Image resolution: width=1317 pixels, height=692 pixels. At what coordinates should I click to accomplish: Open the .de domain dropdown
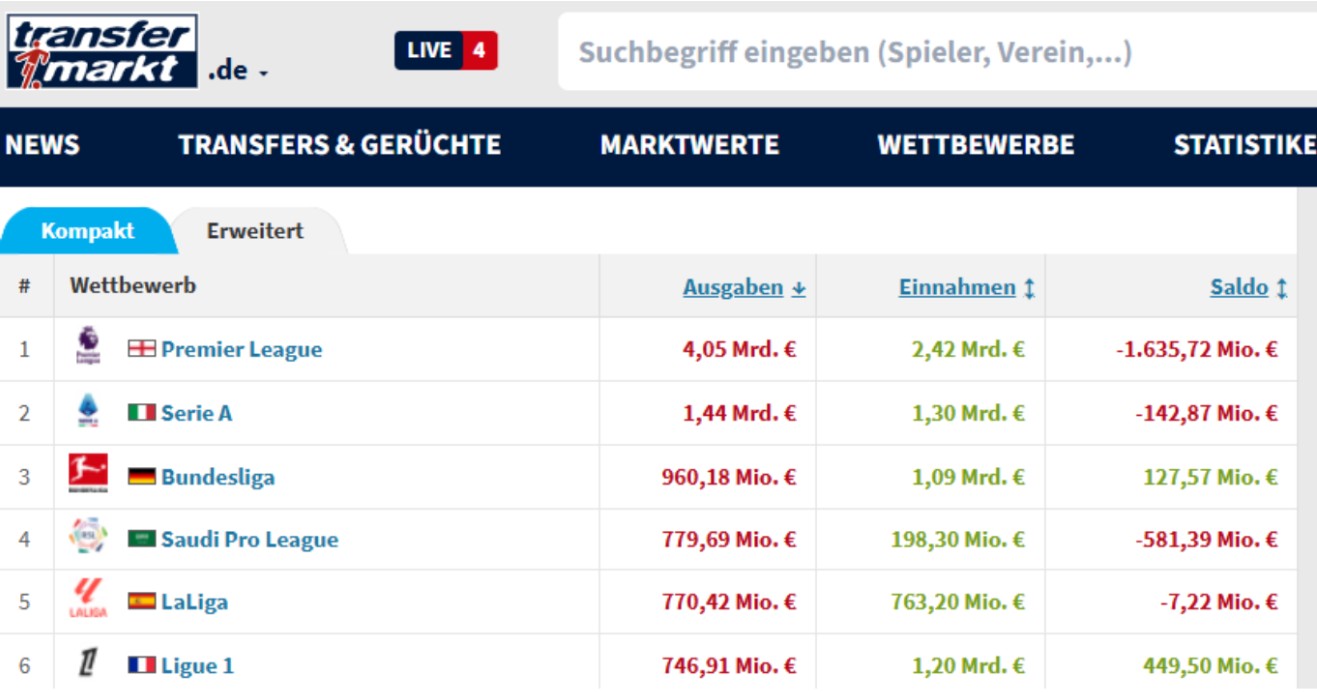pos(238,72)
